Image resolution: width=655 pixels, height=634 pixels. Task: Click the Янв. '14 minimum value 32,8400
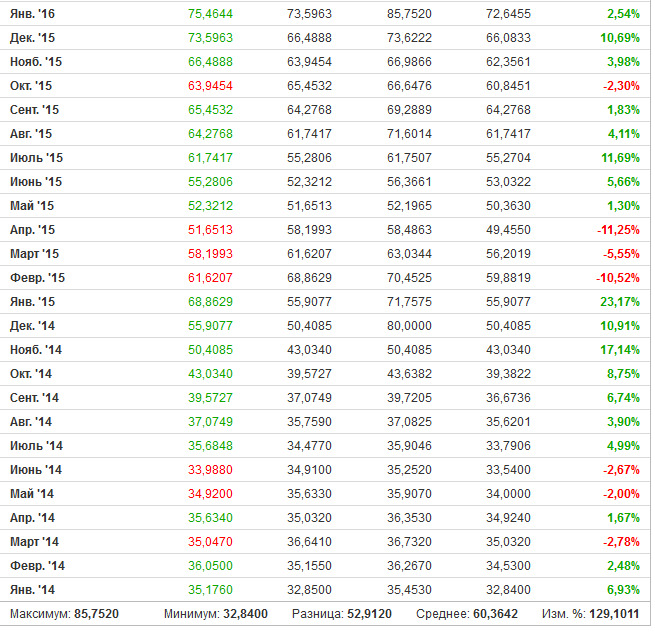coord(508,590)
